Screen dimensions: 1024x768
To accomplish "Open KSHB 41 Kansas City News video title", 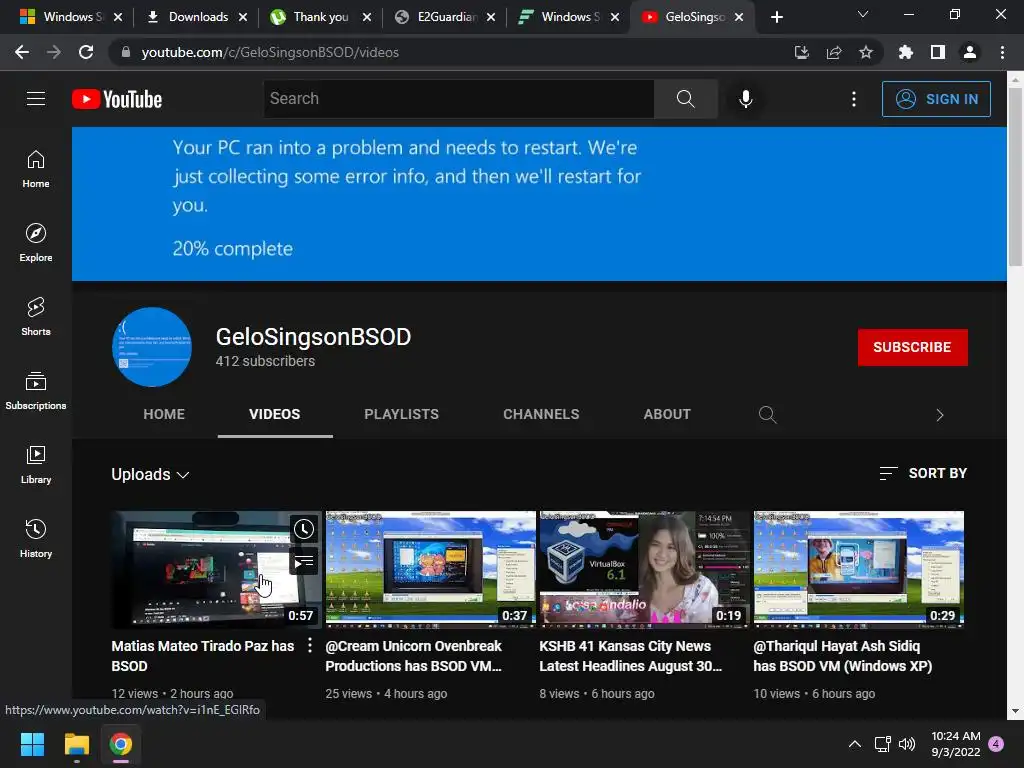I will coord(630,656).
